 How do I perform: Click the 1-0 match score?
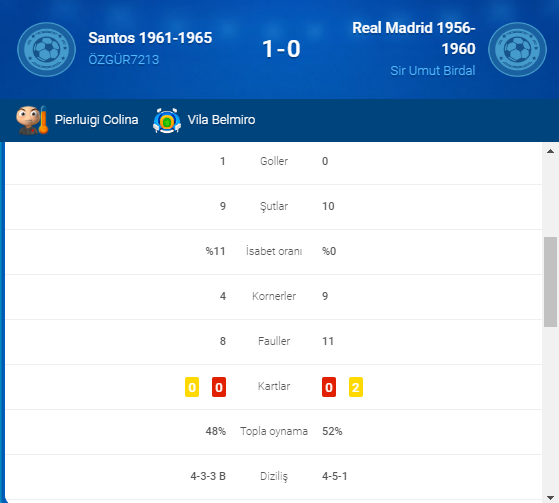pos(281,49)
